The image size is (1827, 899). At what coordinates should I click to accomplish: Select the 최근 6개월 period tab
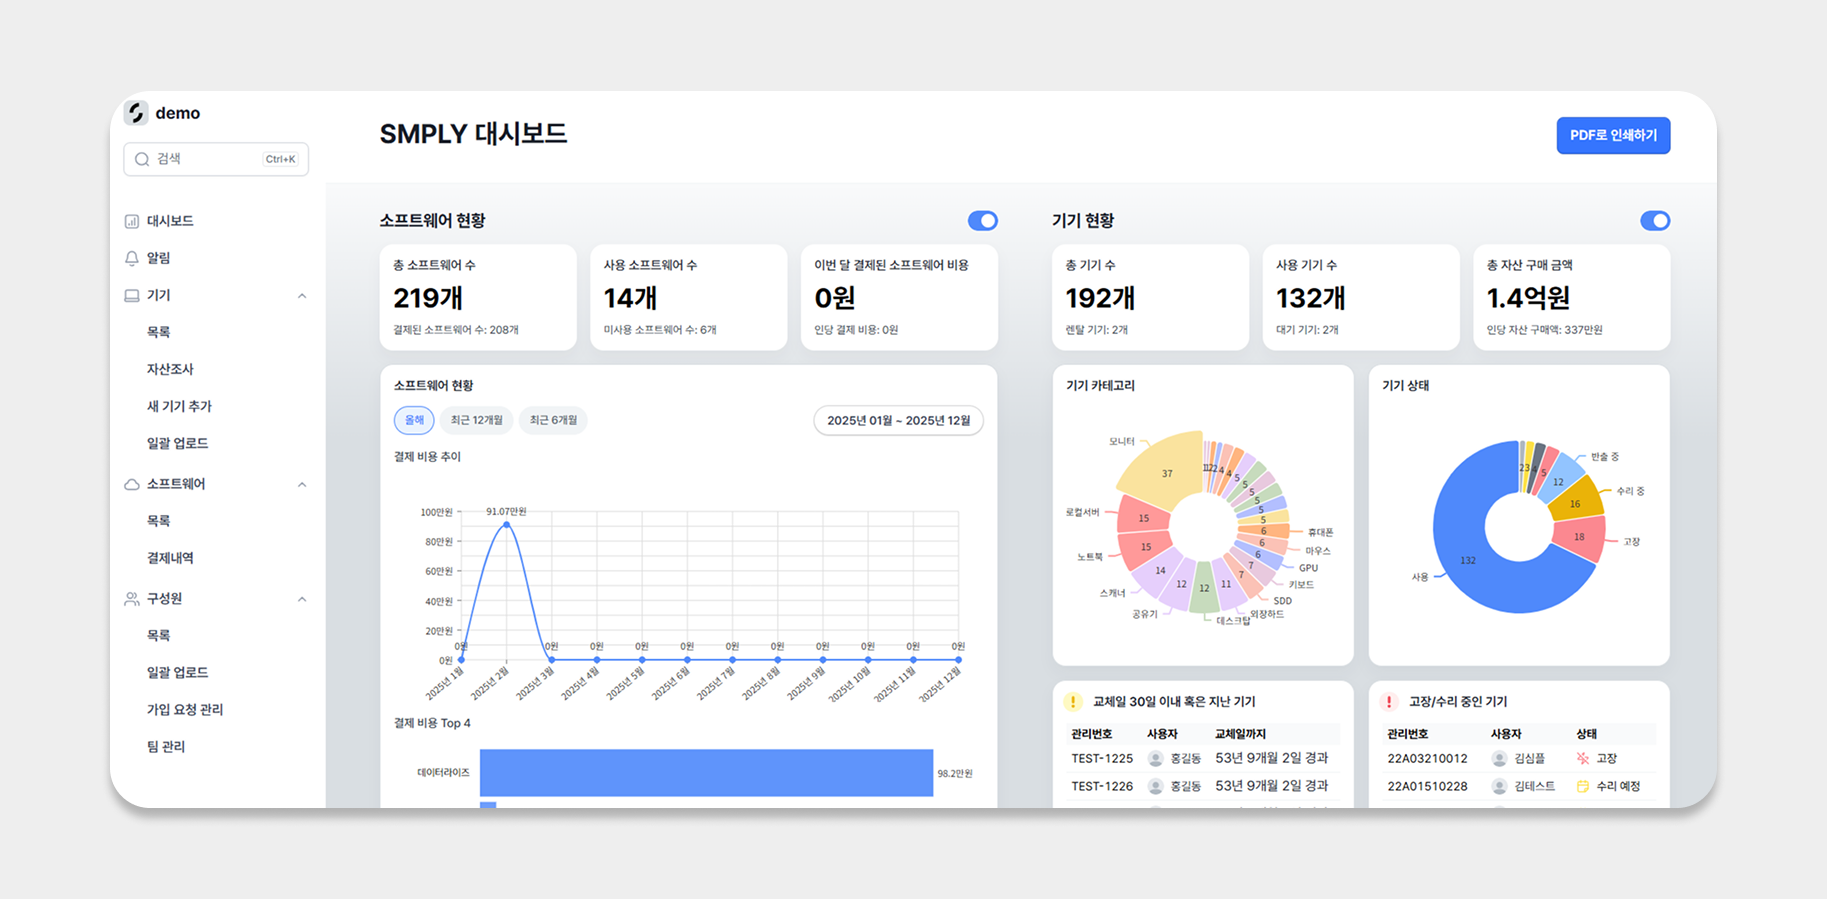tap(553, 421)
